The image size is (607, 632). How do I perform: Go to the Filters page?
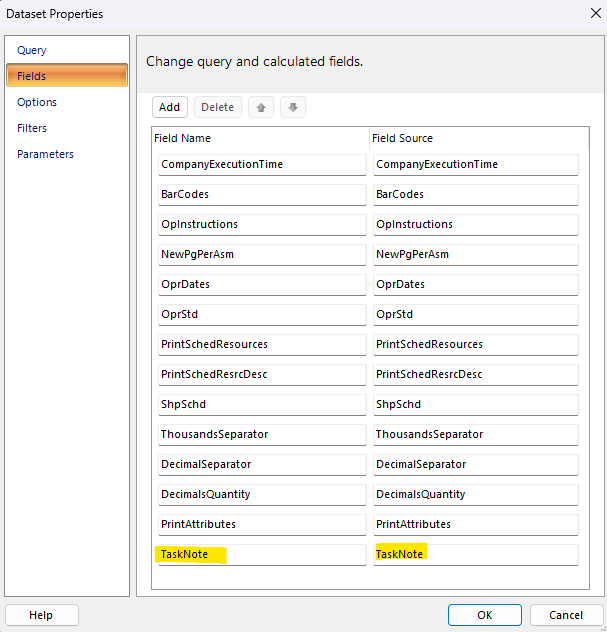[32, 128]
